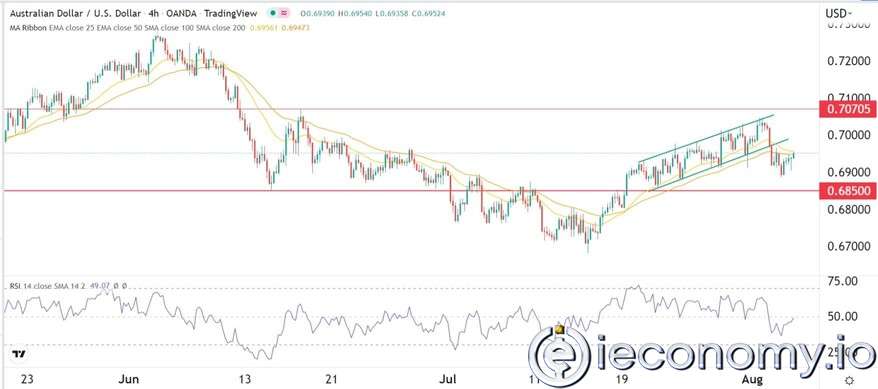Image resolution: width=878 pixels, height=389 pixels.
Task: Click the 0.72000 price axis value
Action: click(849, 60)
